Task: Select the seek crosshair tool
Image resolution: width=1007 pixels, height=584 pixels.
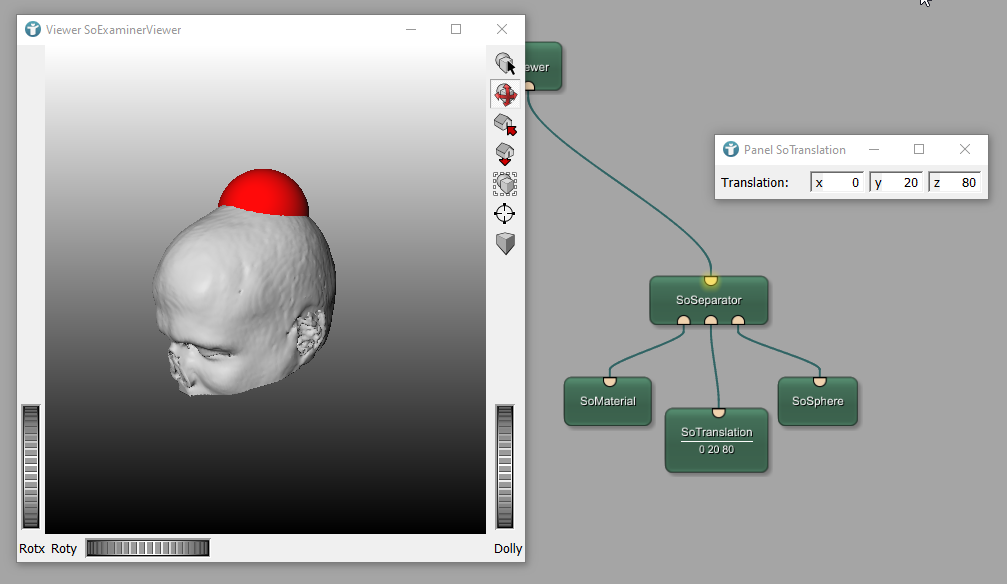Action: [x=505, y=213]
